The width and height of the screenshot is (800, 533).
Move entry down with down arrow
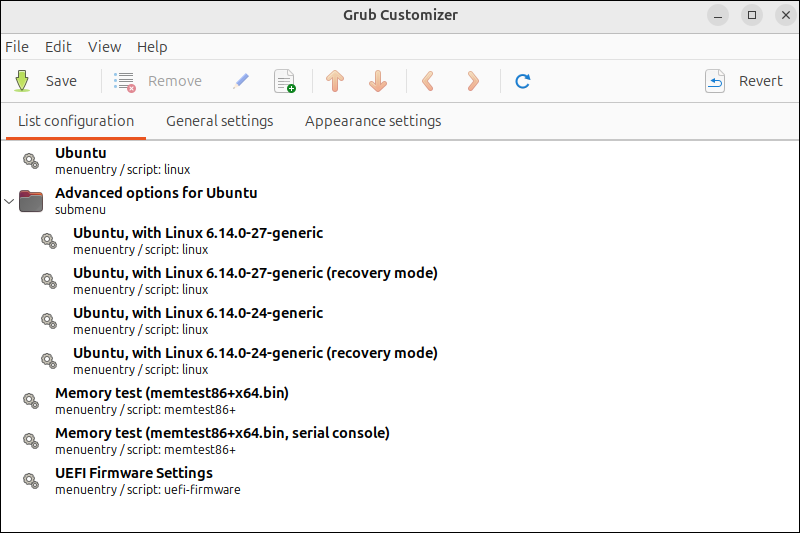[378, 81]
